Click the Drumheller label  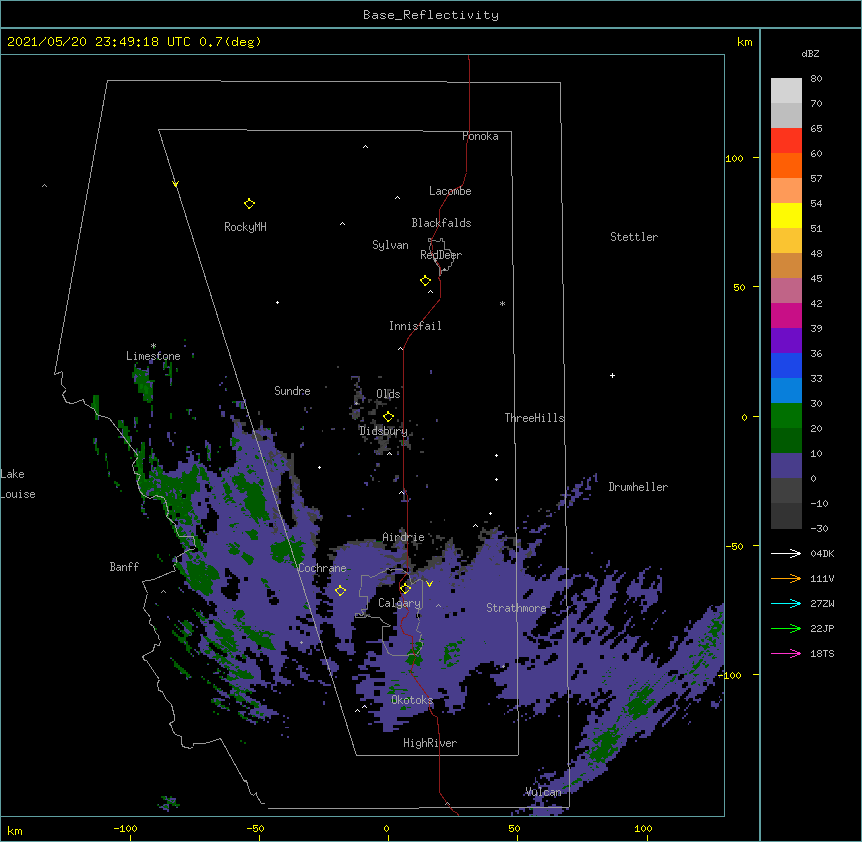(638, 487)
